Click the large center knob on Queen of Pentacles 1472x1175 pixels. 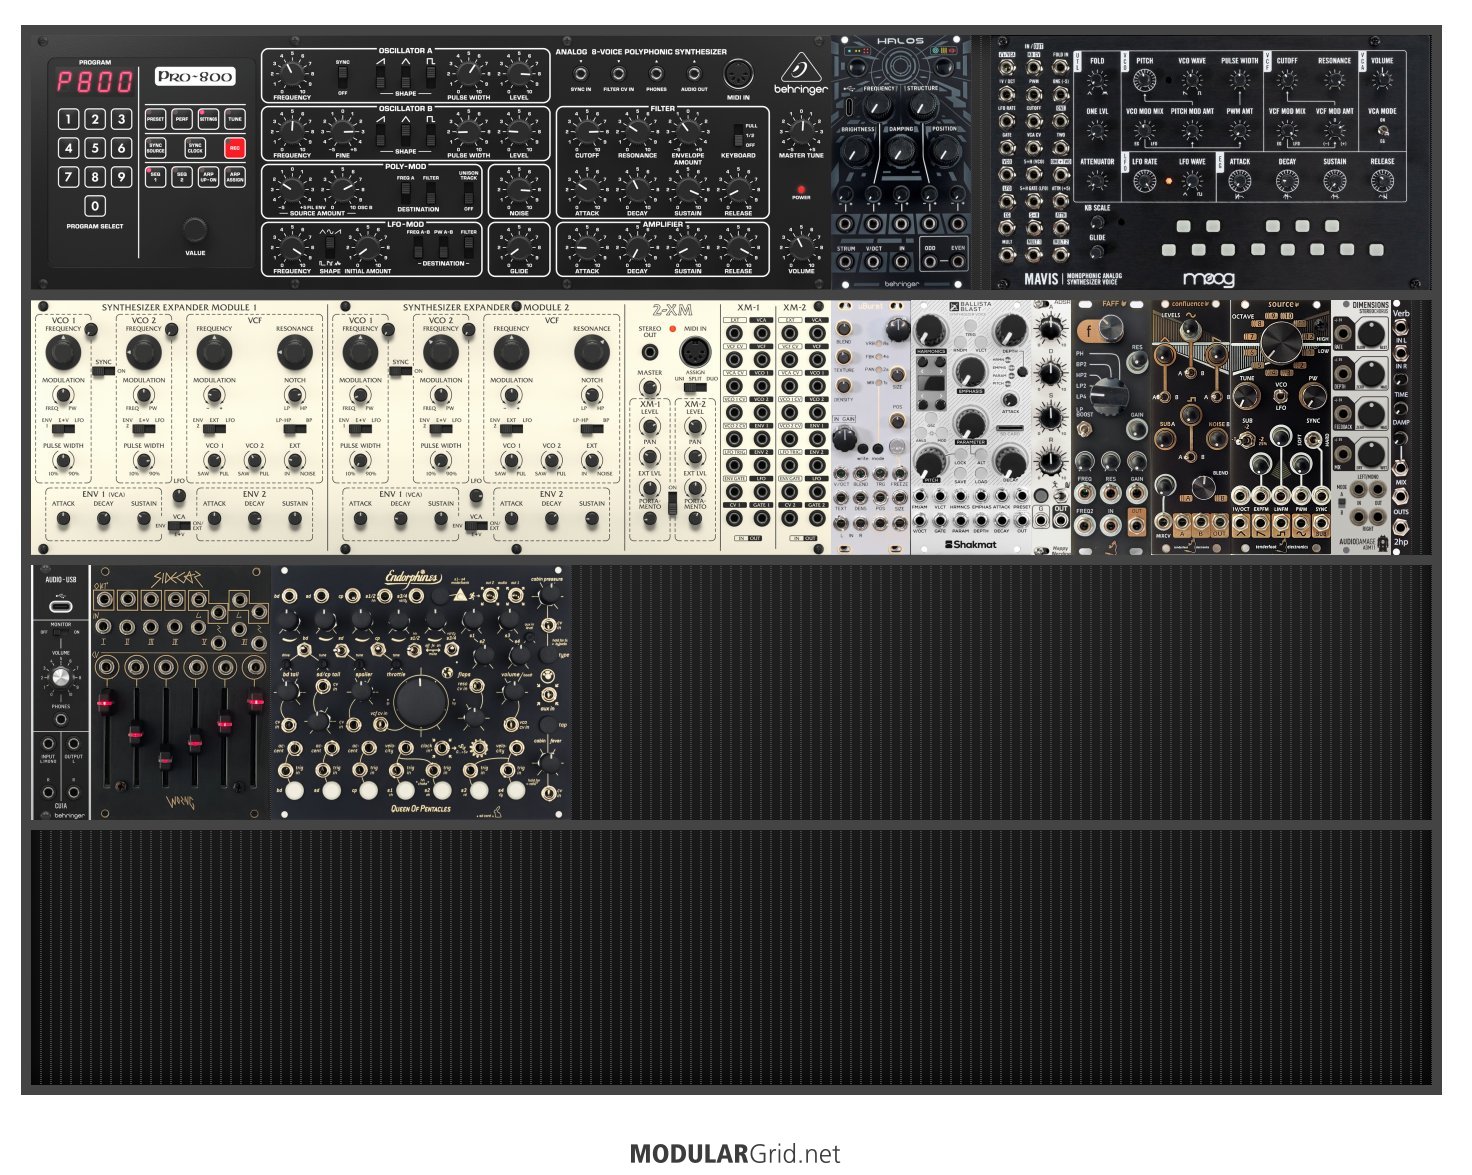(421, 701)
